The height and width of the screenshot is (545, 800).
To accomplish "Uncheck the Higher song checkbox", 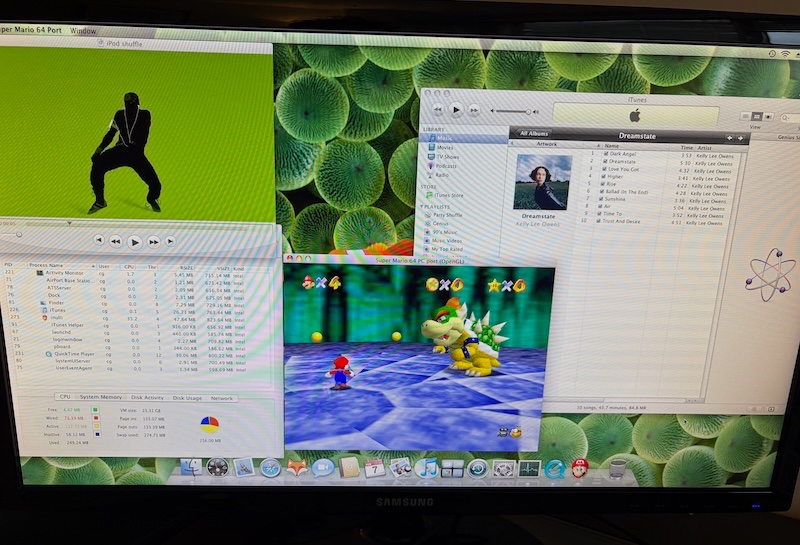I will [603, 177].
